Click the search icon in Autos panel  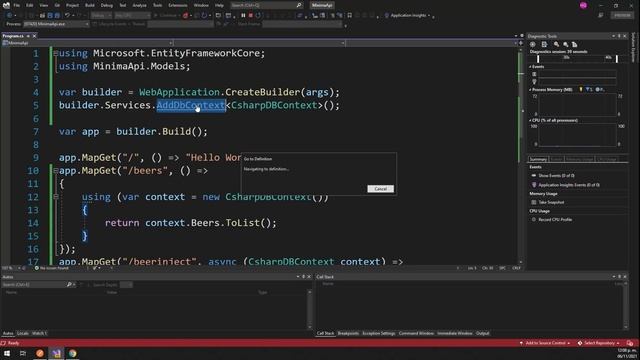point(69,284)
